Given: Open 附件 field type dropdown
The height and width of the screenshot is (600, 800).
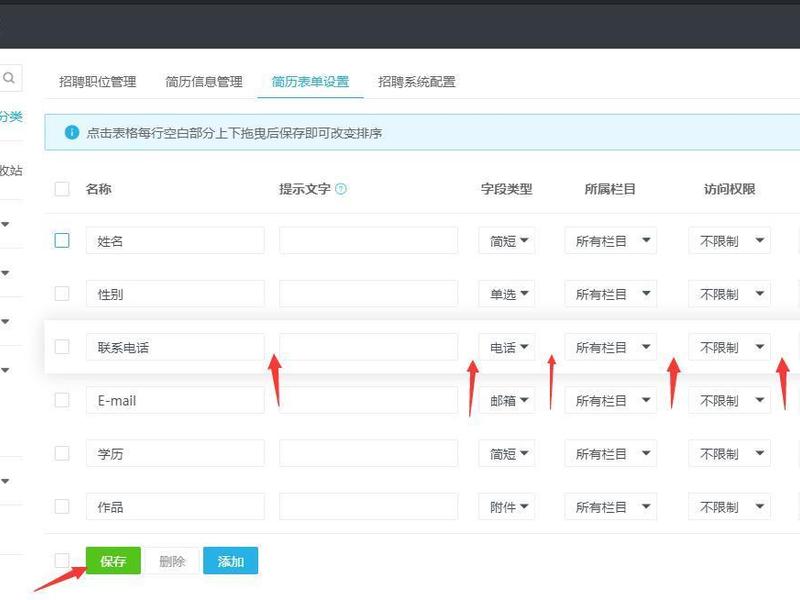Looking at the screenshot, I should coord(507,507).
